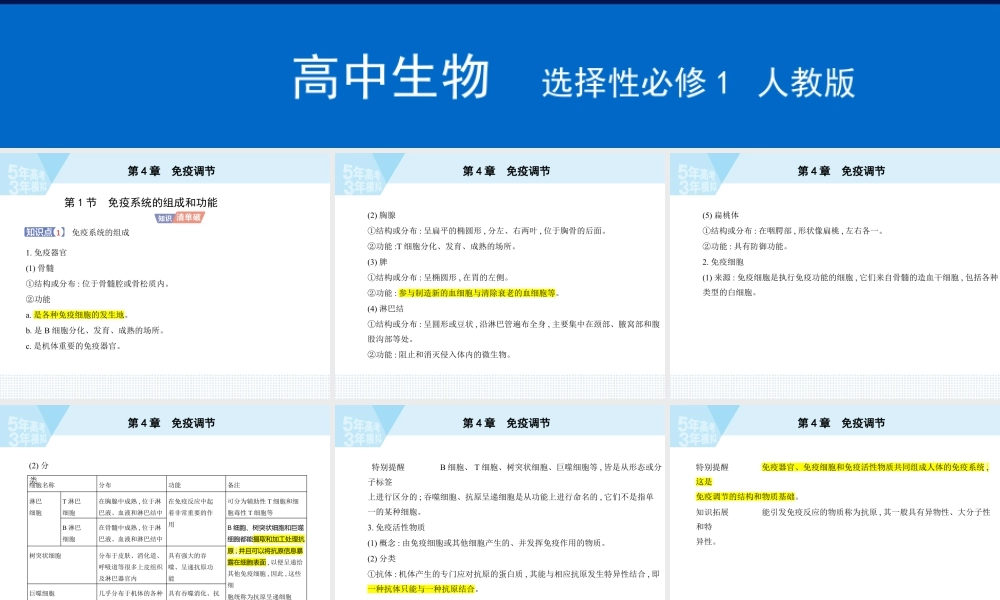Click the highlighted text 免疫调节的结构和物质基础

pos(746,497)
